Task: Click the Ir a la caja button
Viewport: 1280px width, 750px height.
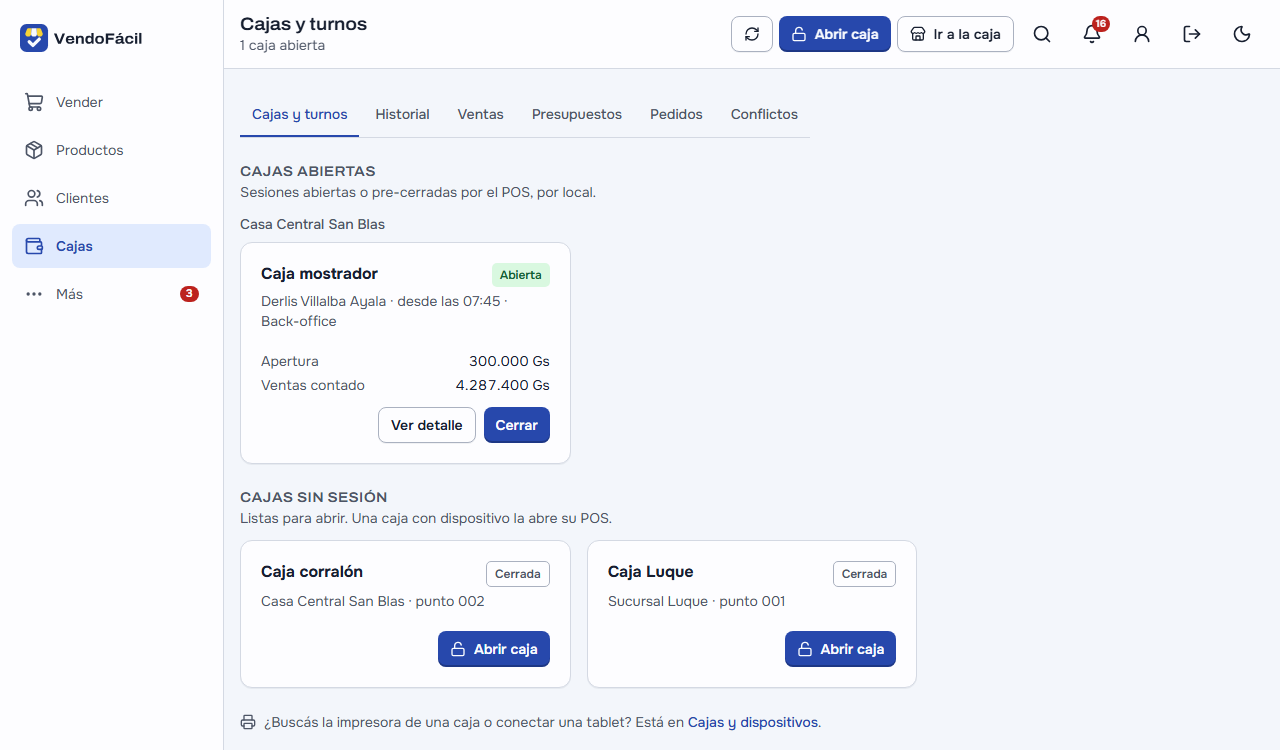Action: [955, 34]
